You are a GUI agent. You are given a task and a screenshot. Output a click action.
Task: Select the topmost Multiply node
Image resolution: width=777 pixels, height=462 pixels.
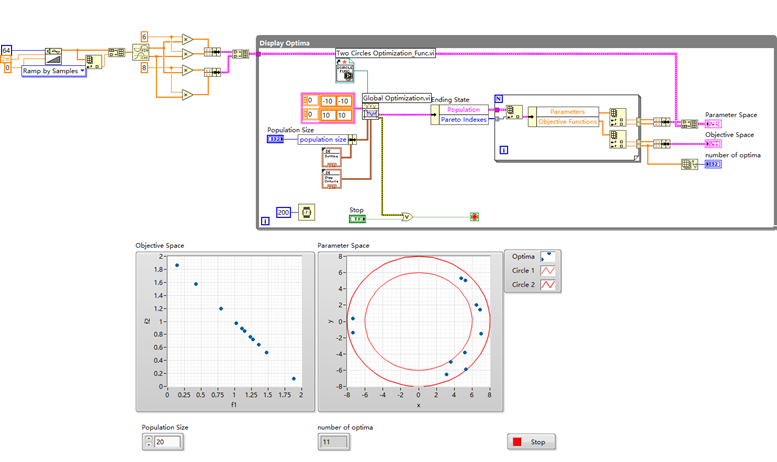(x=187, y=39)
